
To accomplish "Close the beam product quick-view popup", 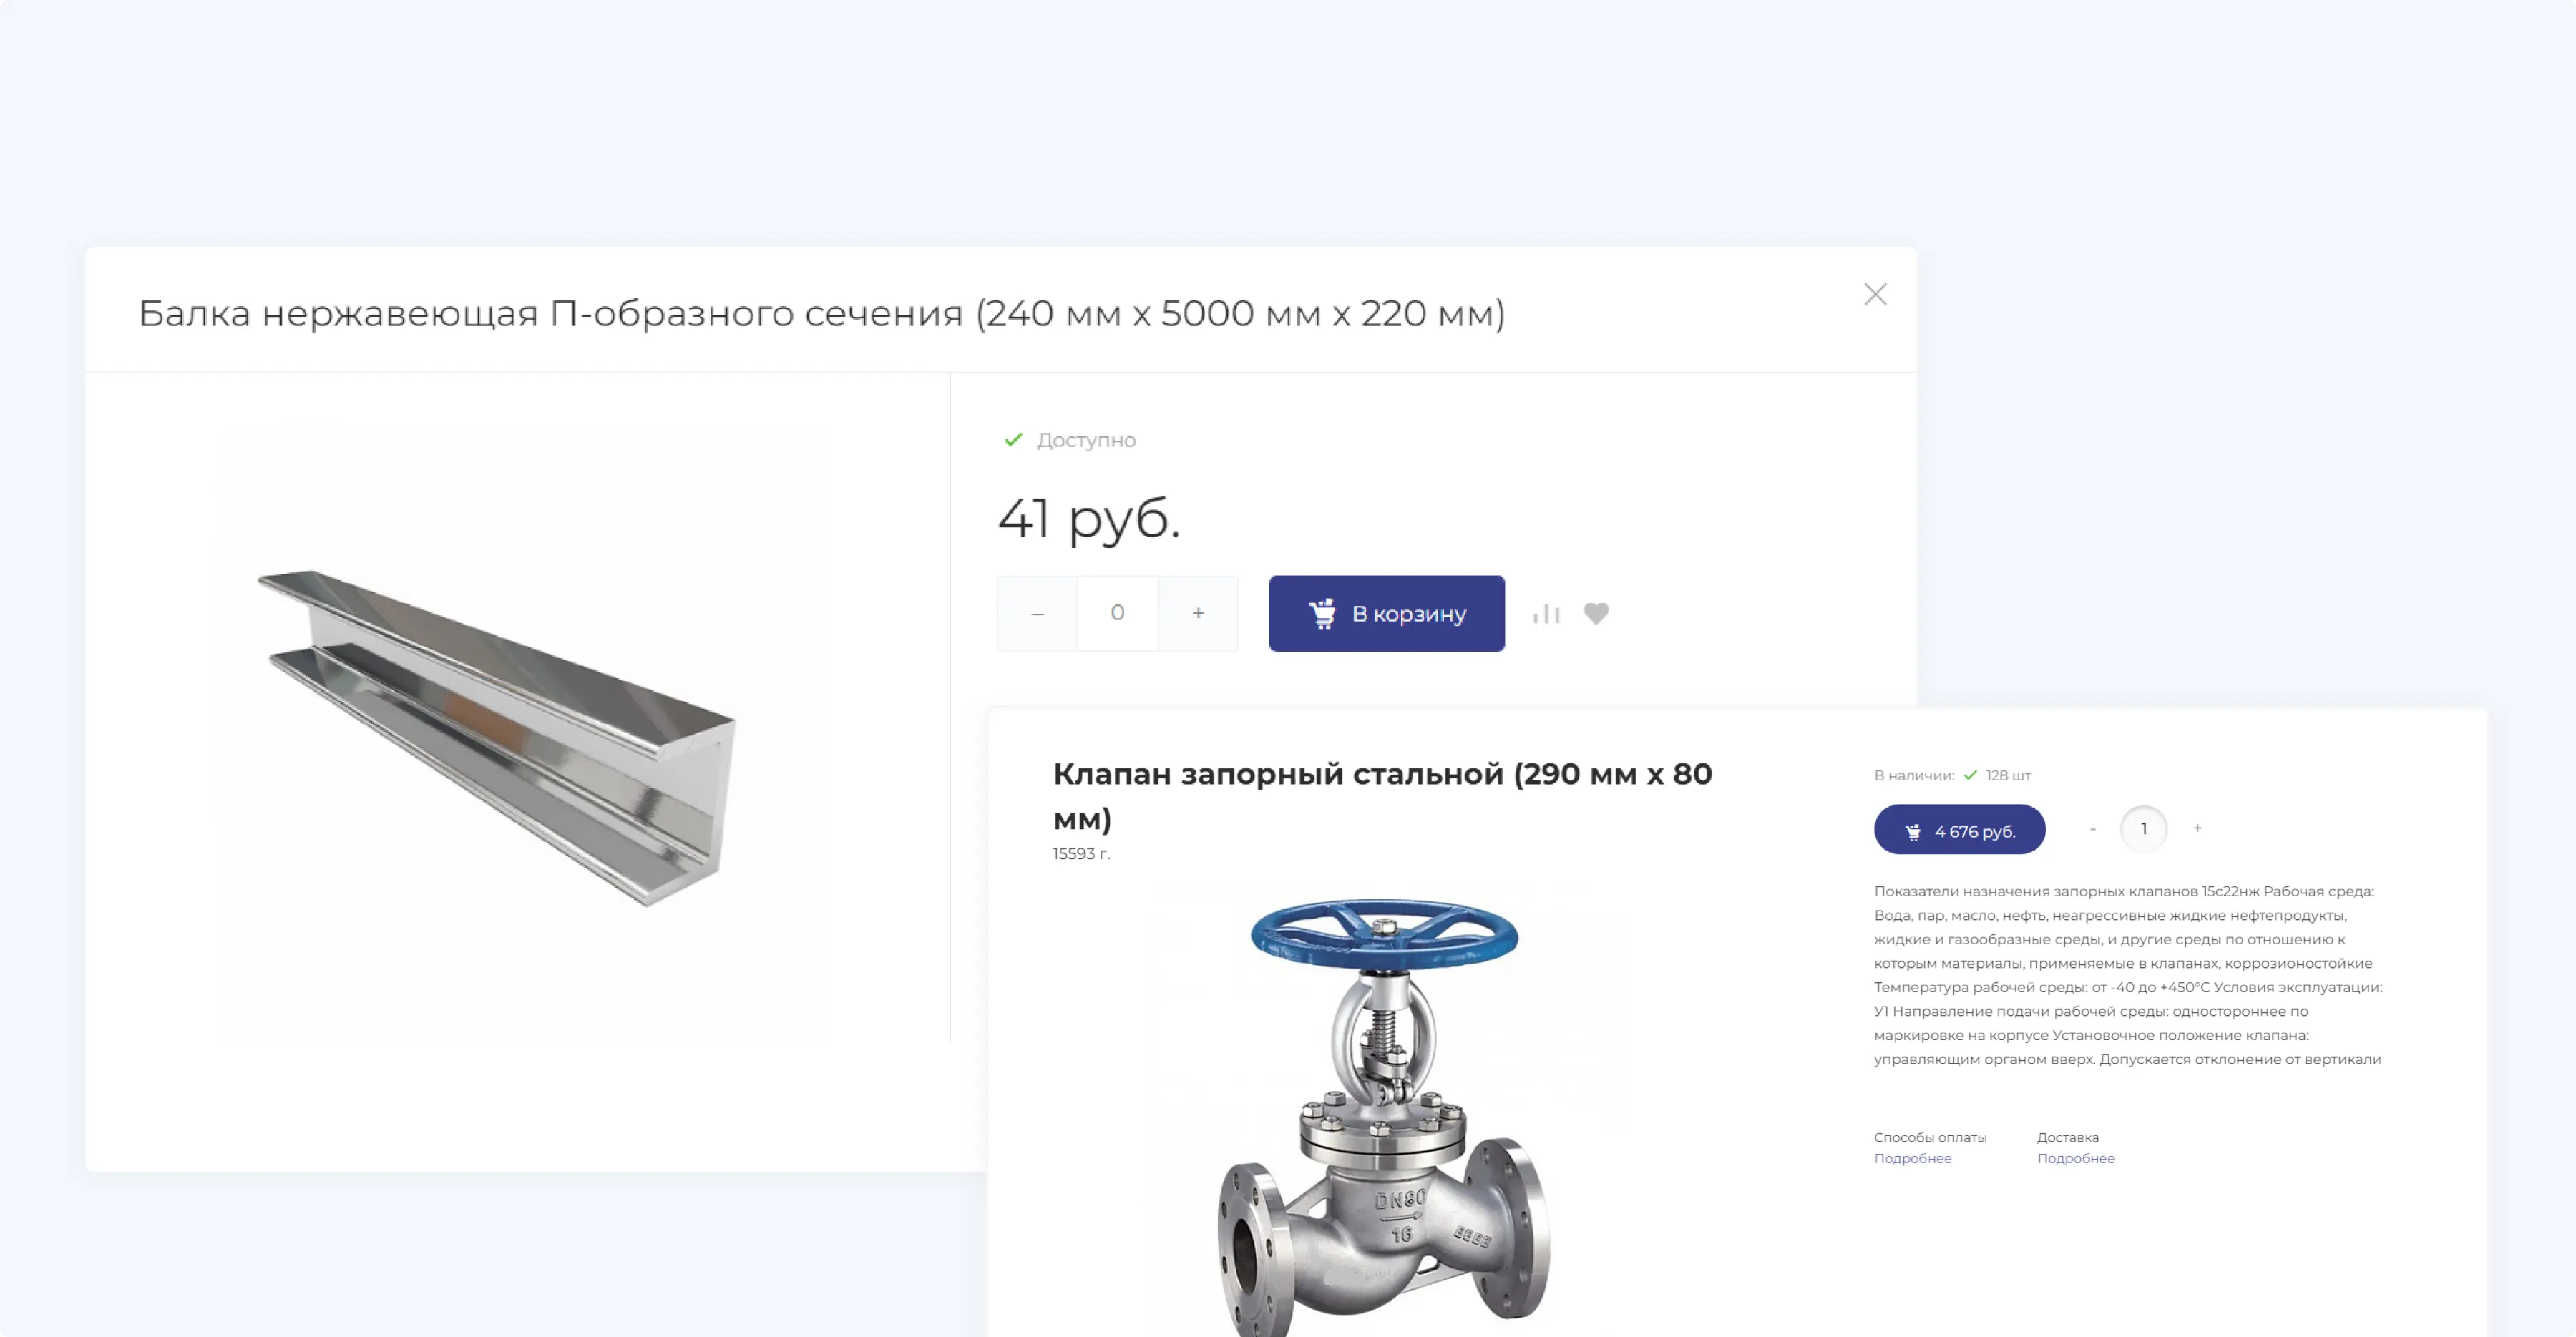I will (x=1875, y=294).
